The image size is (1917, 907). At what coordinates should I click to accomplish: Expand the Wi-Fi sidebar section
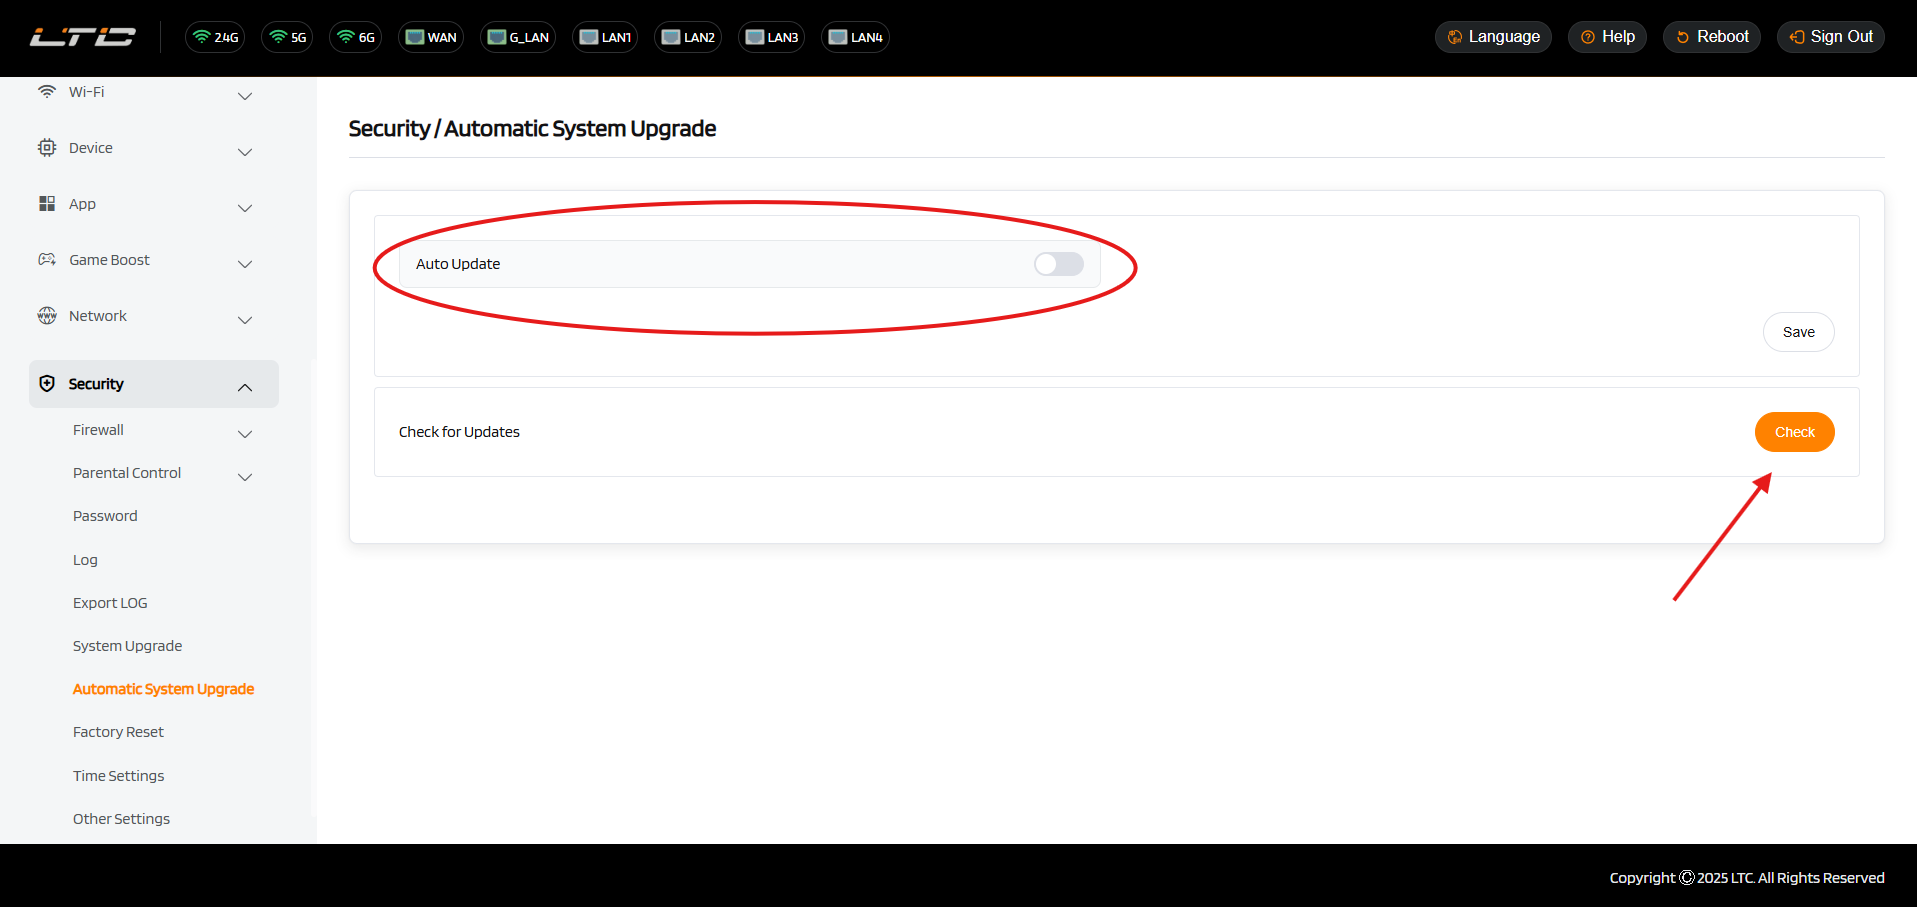[x=145, y=93]
